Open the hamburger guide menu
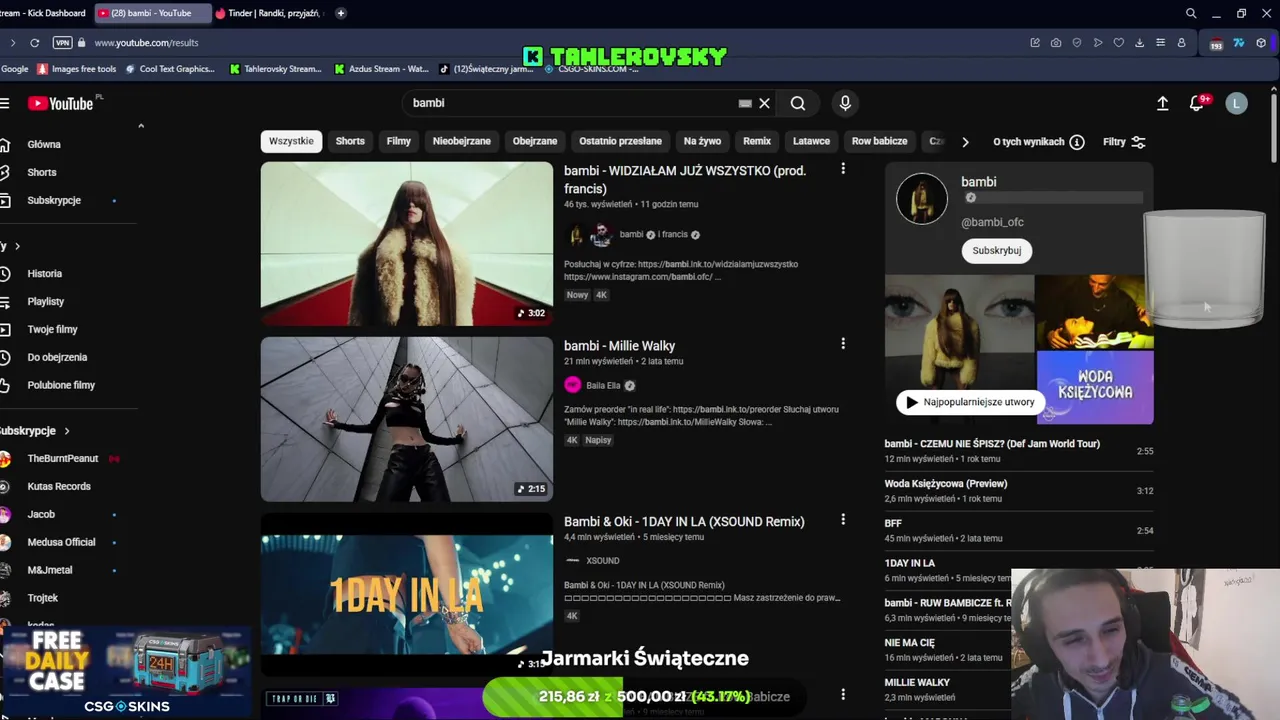Image resolution: width=1280 pixels, height=720 pixels. (5, 103)
